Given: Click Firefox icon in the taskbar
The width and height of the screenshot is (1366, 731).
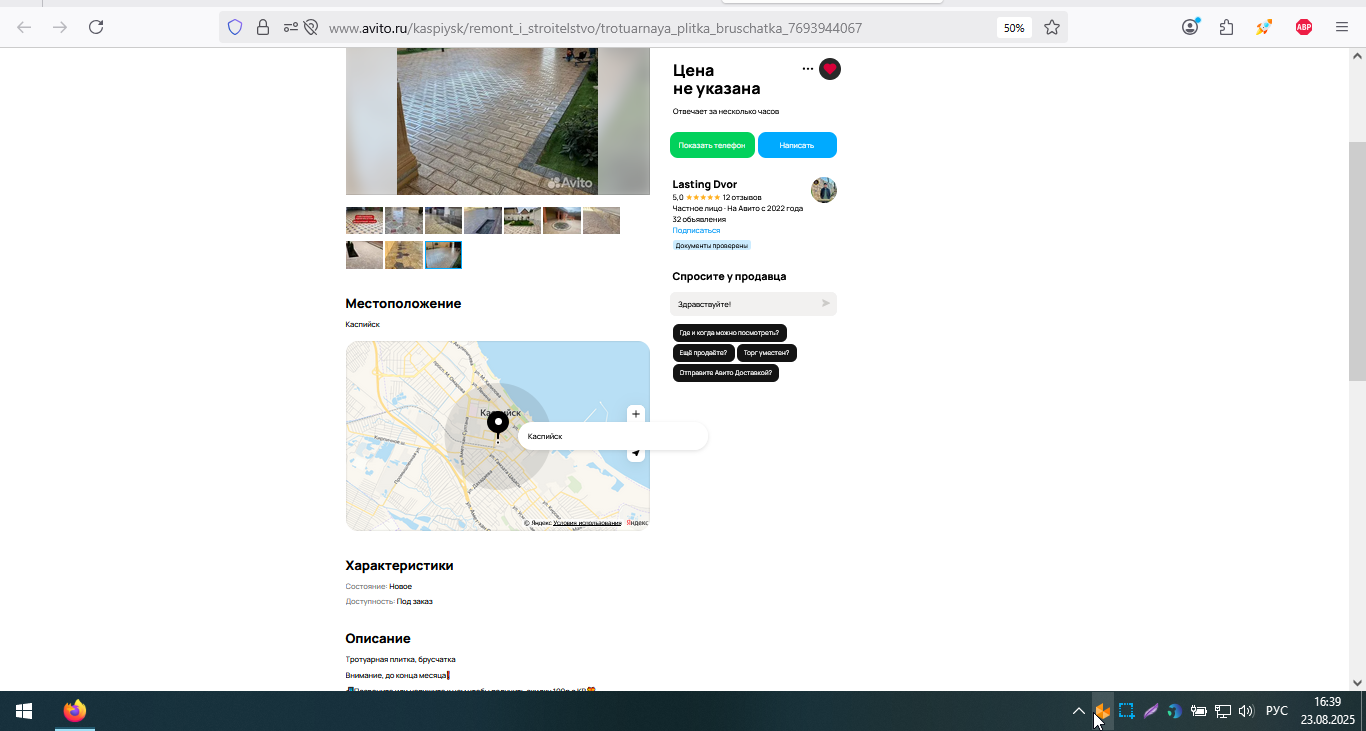Looking at the screenshot, I should 75,711.
